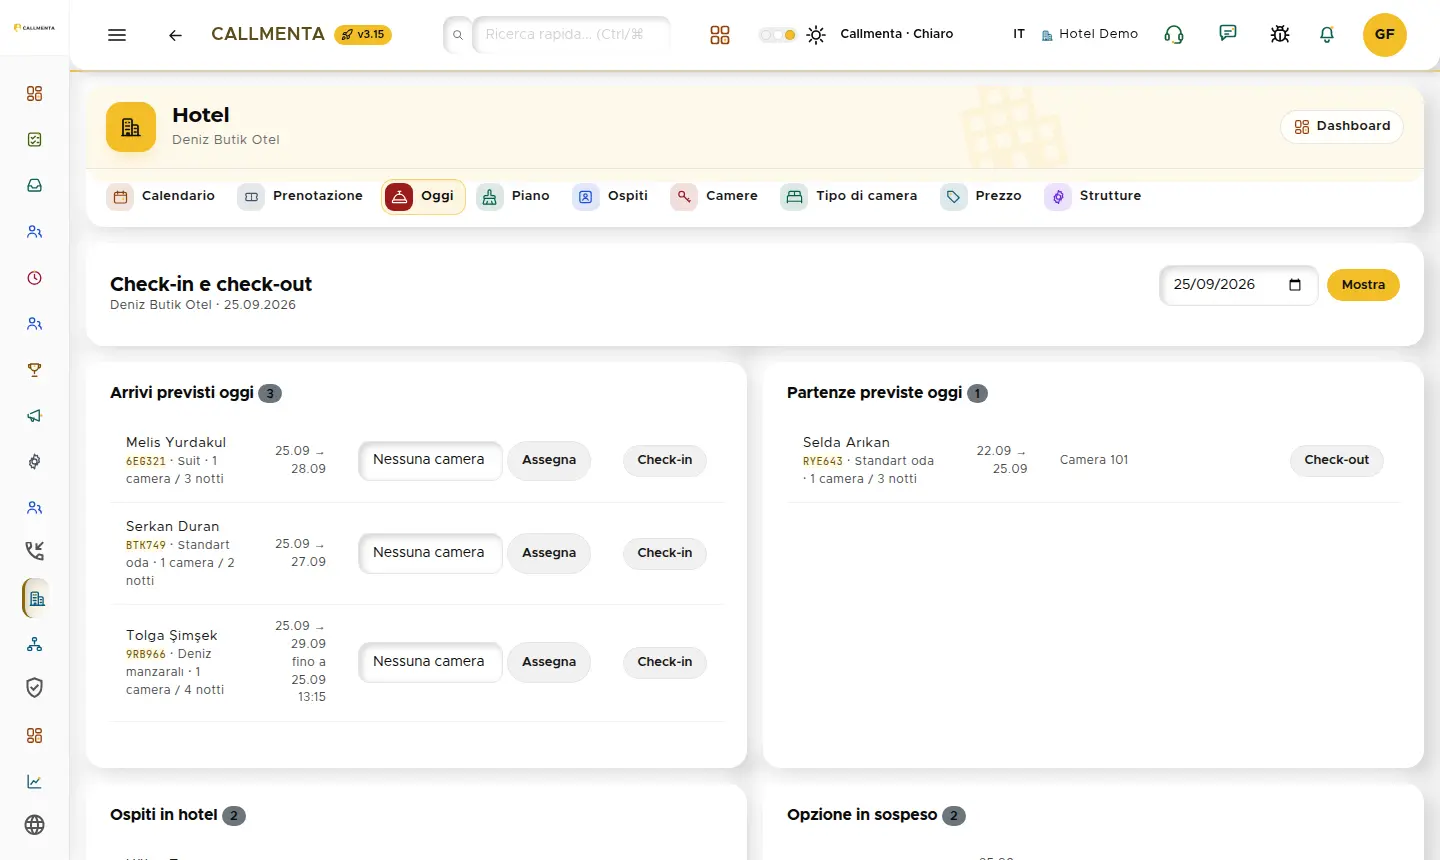
Task: Expand the room dropdown for Tolga Şimşek
Action: tap(430, 662)
